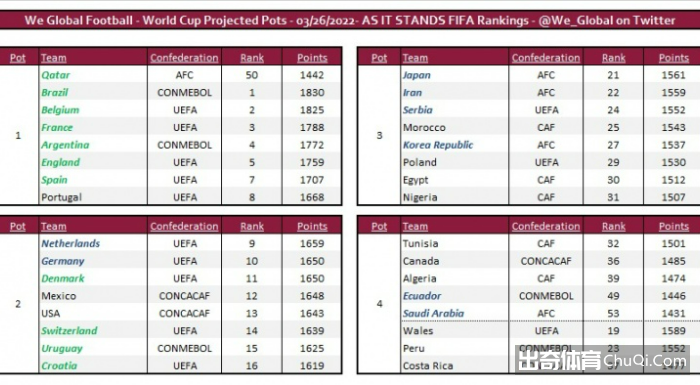Screen dimensions: 700x385
Task: Select Mexico in the Pot 2 table
Action: click(x=58, y=296)
